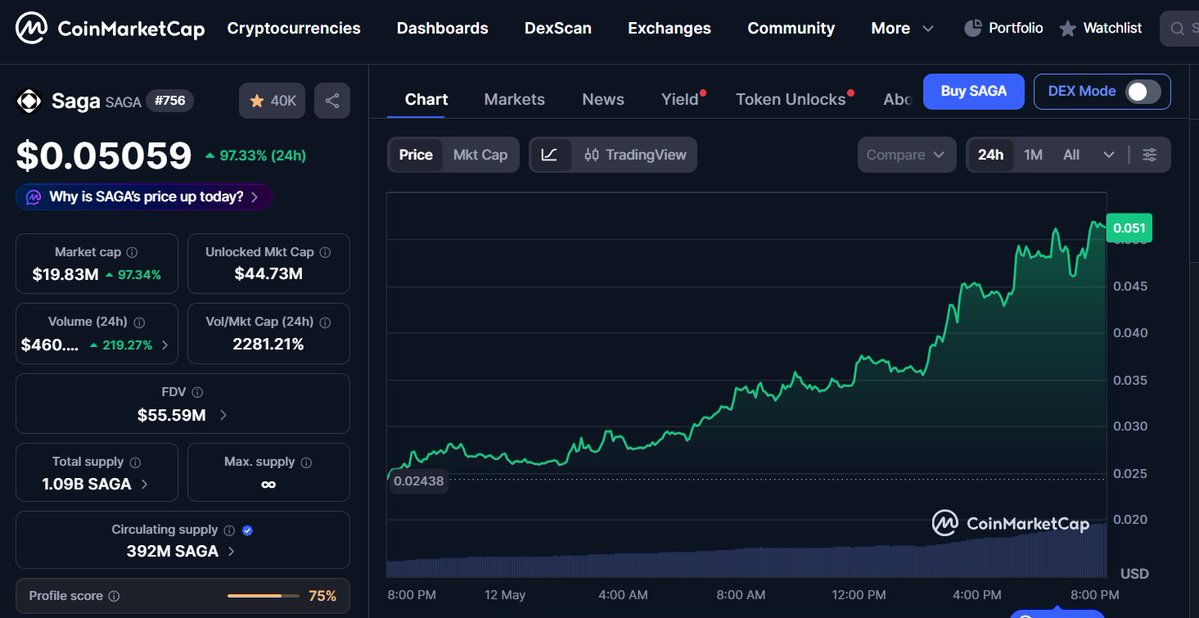Click Total supply info icon

[x=135, y=463]
